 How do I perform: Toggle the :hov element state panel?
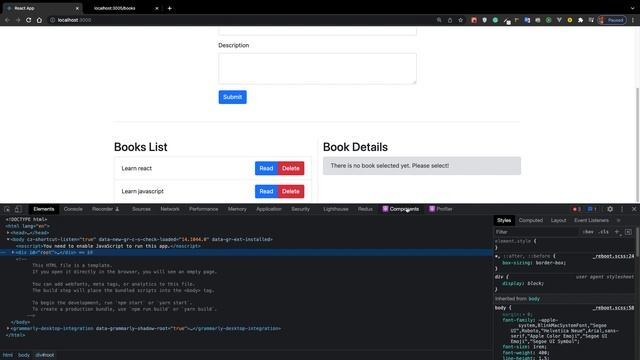(x=588, y=232)
